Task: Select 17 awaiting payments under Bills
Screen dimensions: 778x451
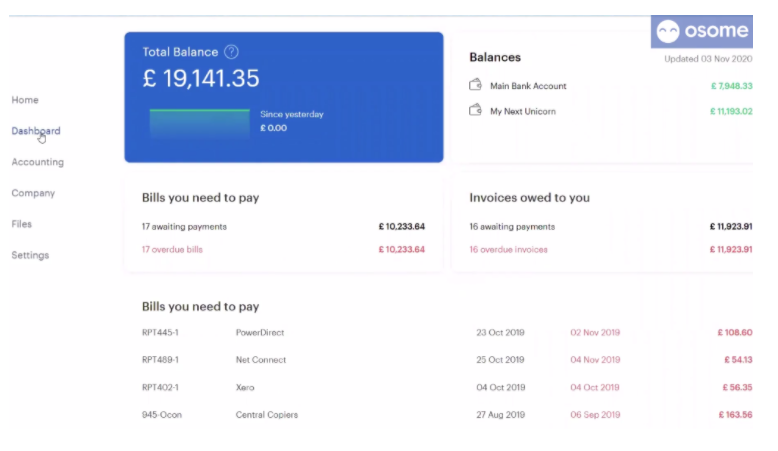Action: (x=184, y=227)
